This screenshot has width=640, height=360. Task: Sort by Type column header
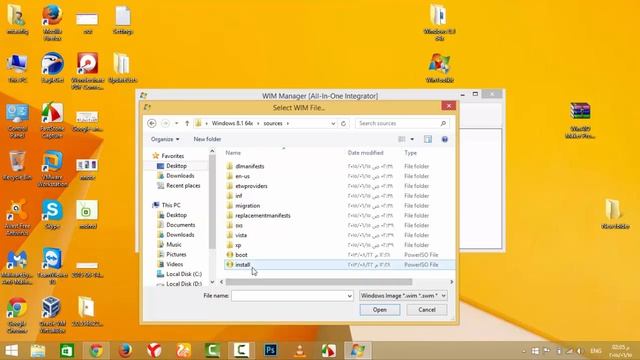(410, 153)
